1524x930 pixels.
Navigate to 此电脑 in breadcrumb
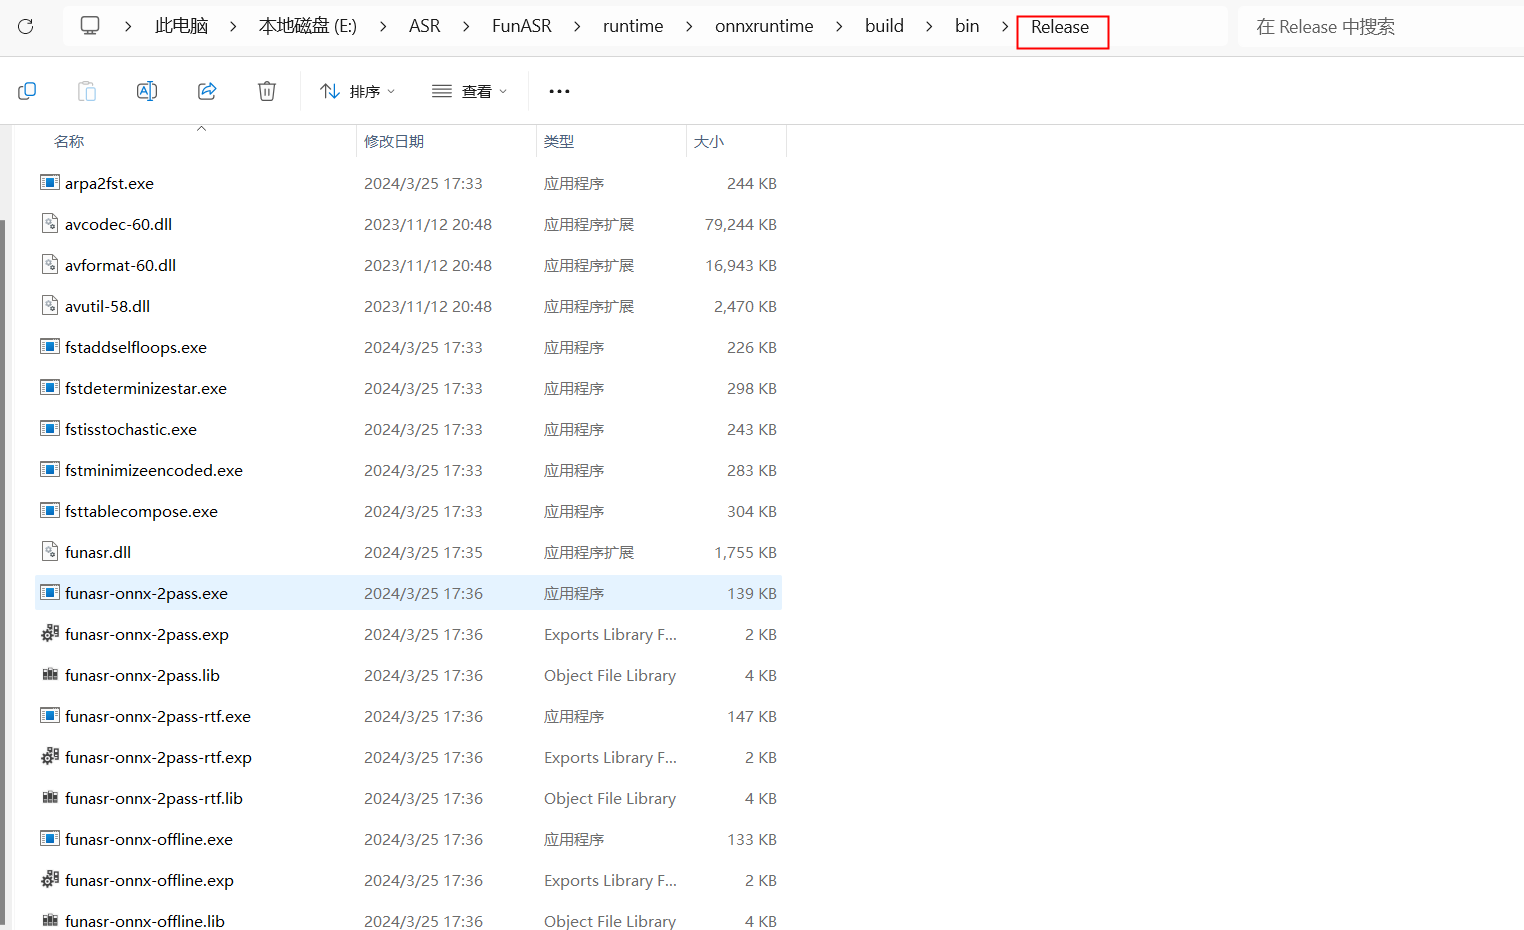tap(181, 26)
